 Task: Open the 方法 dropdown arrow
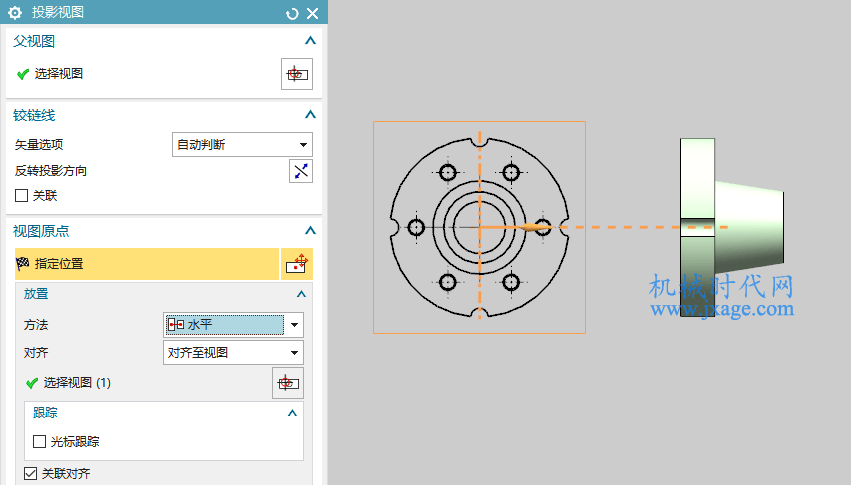294,325
